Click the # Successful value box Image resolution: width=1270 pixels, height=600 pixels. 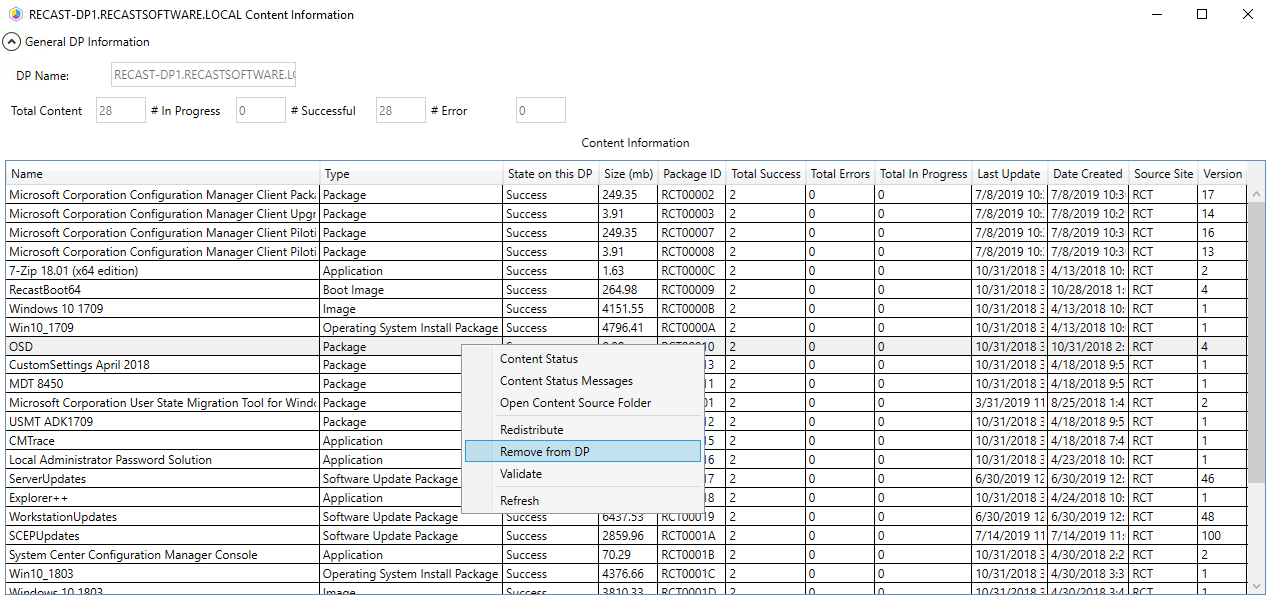tap(401, 110)
